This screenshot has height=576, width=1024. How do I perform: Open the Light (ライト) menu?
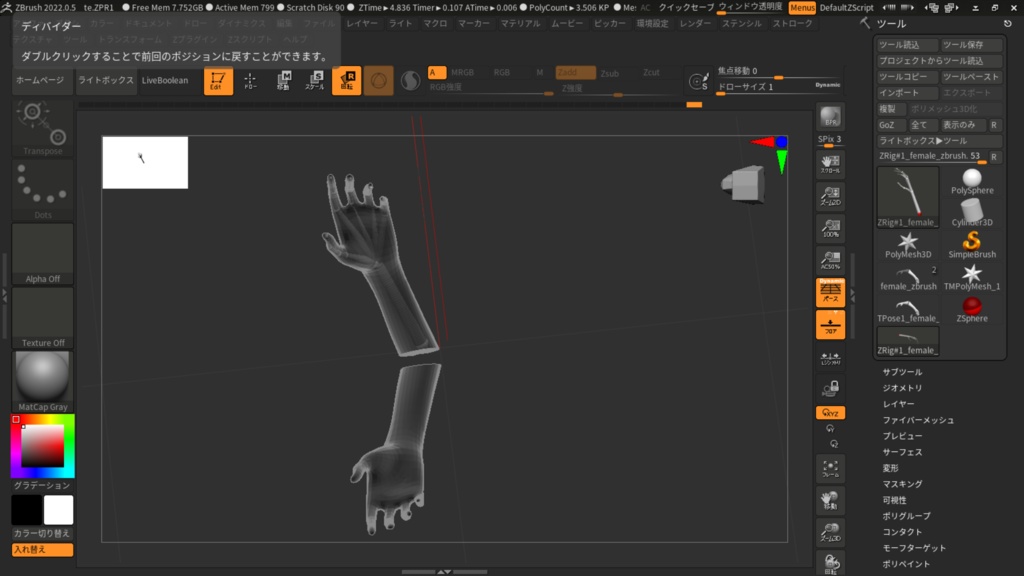click(400, 24)
